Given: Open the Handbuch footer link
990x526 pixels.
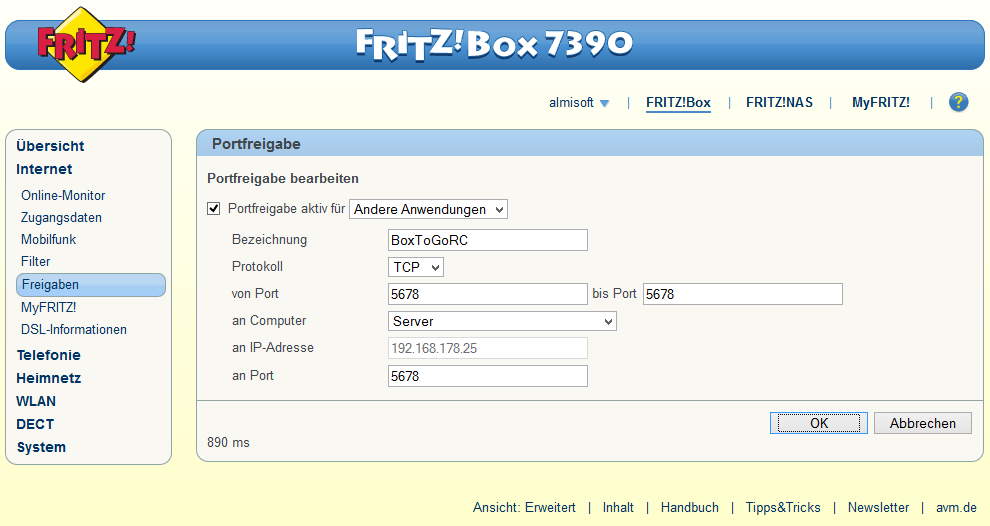Looking at the screenshot, I should pyautogui.click(x=689, y=508).
